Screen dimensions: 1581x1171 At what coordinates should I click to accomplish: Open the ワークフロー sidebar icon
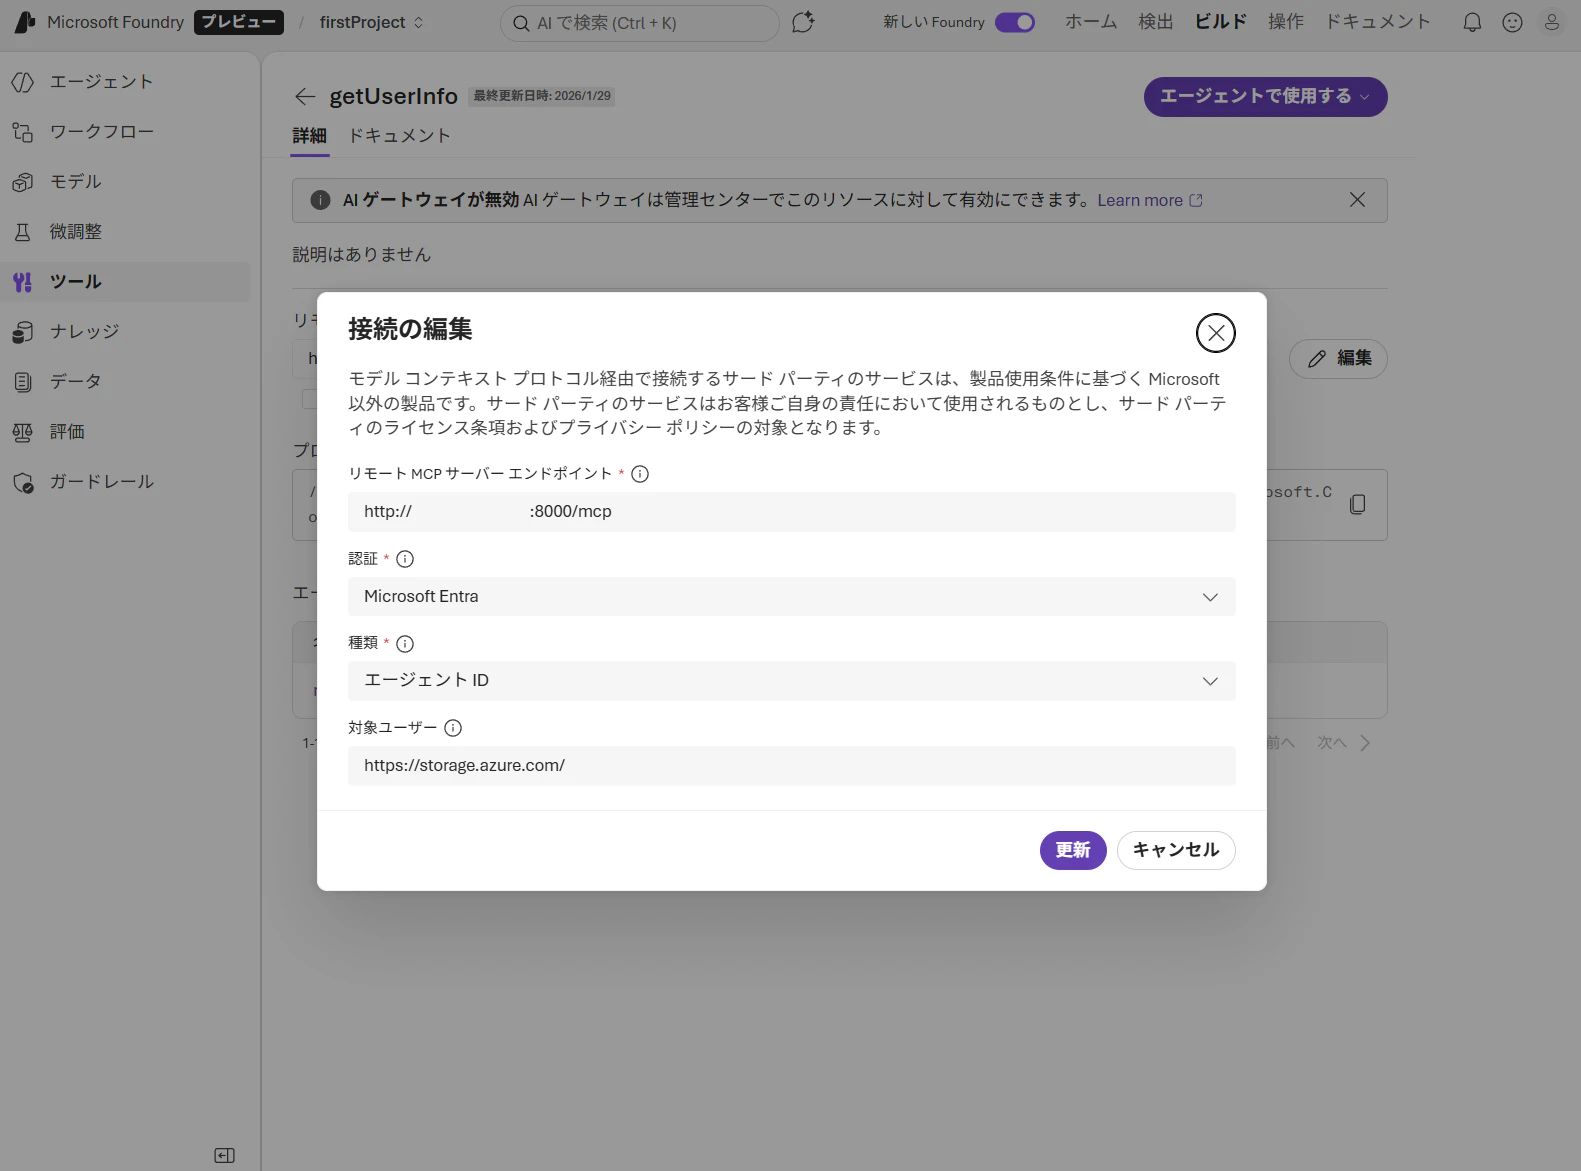pyautogui.click(x=23, y=132)
